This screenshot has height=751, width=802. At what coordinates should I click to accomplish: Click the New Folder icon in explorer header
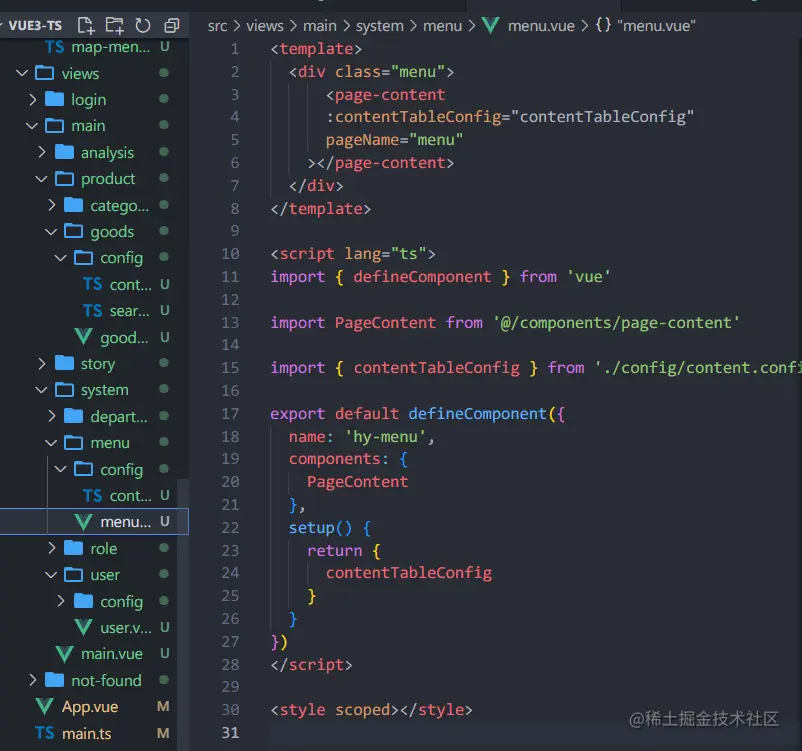coord(114,25)
